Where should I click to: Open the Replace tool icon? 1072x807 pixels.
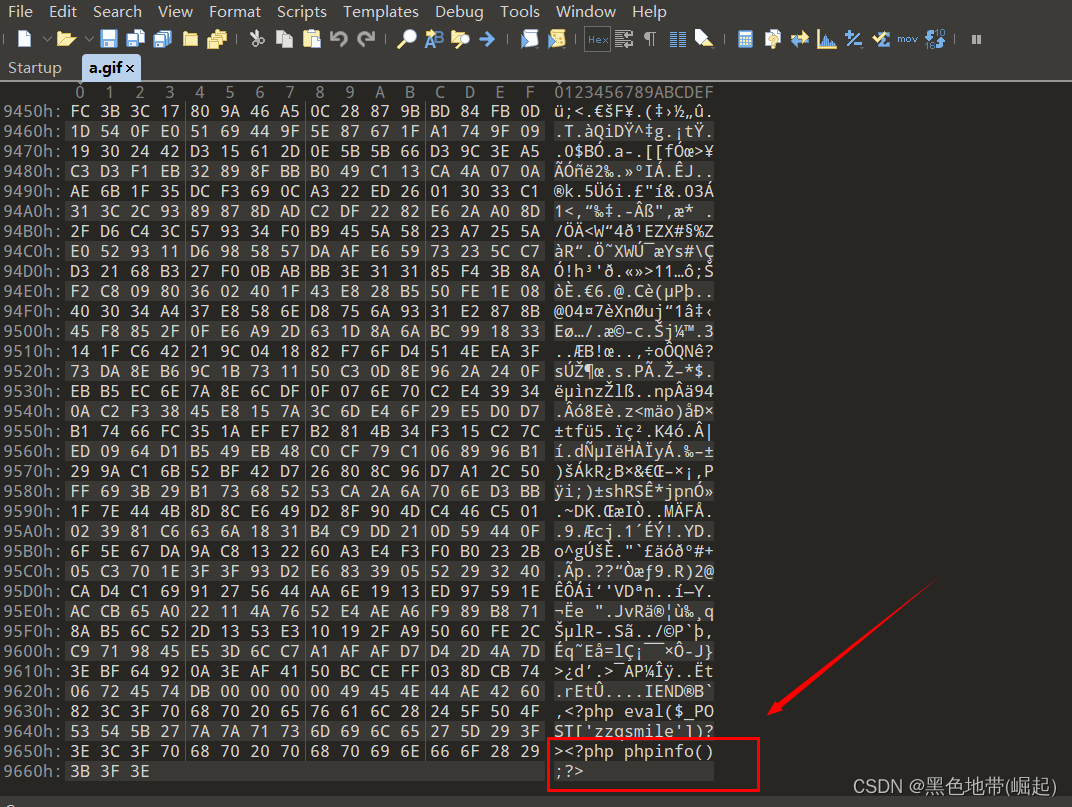[434, 39]
